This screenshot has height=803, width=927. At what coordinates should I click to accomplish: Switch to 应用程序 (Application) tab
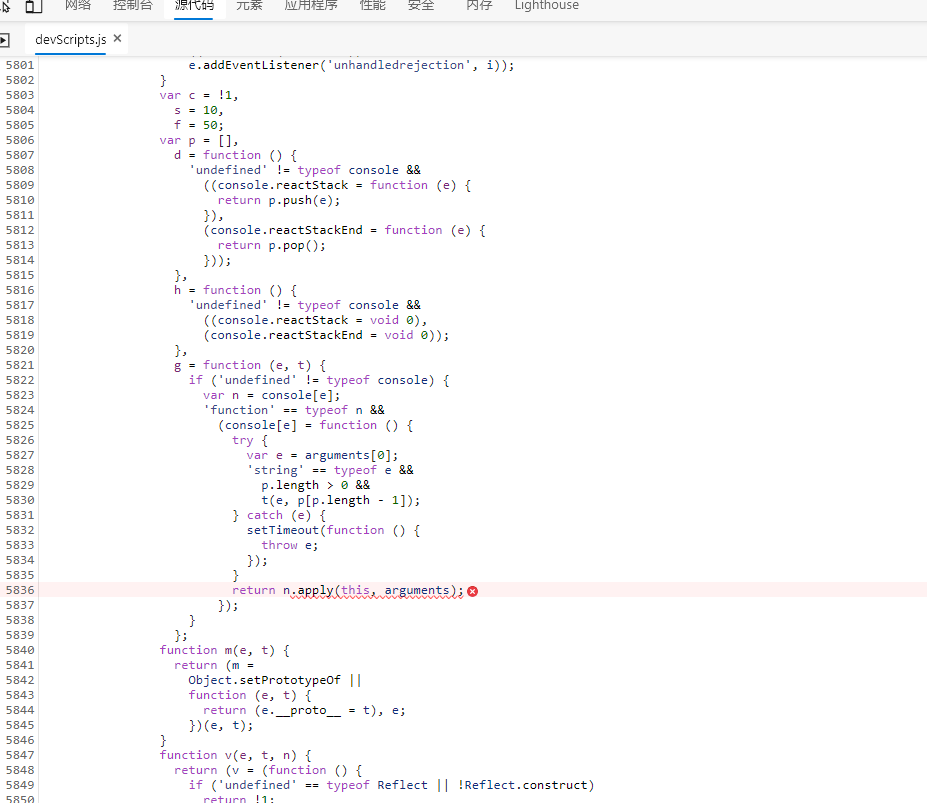click(x=311, y=5)
